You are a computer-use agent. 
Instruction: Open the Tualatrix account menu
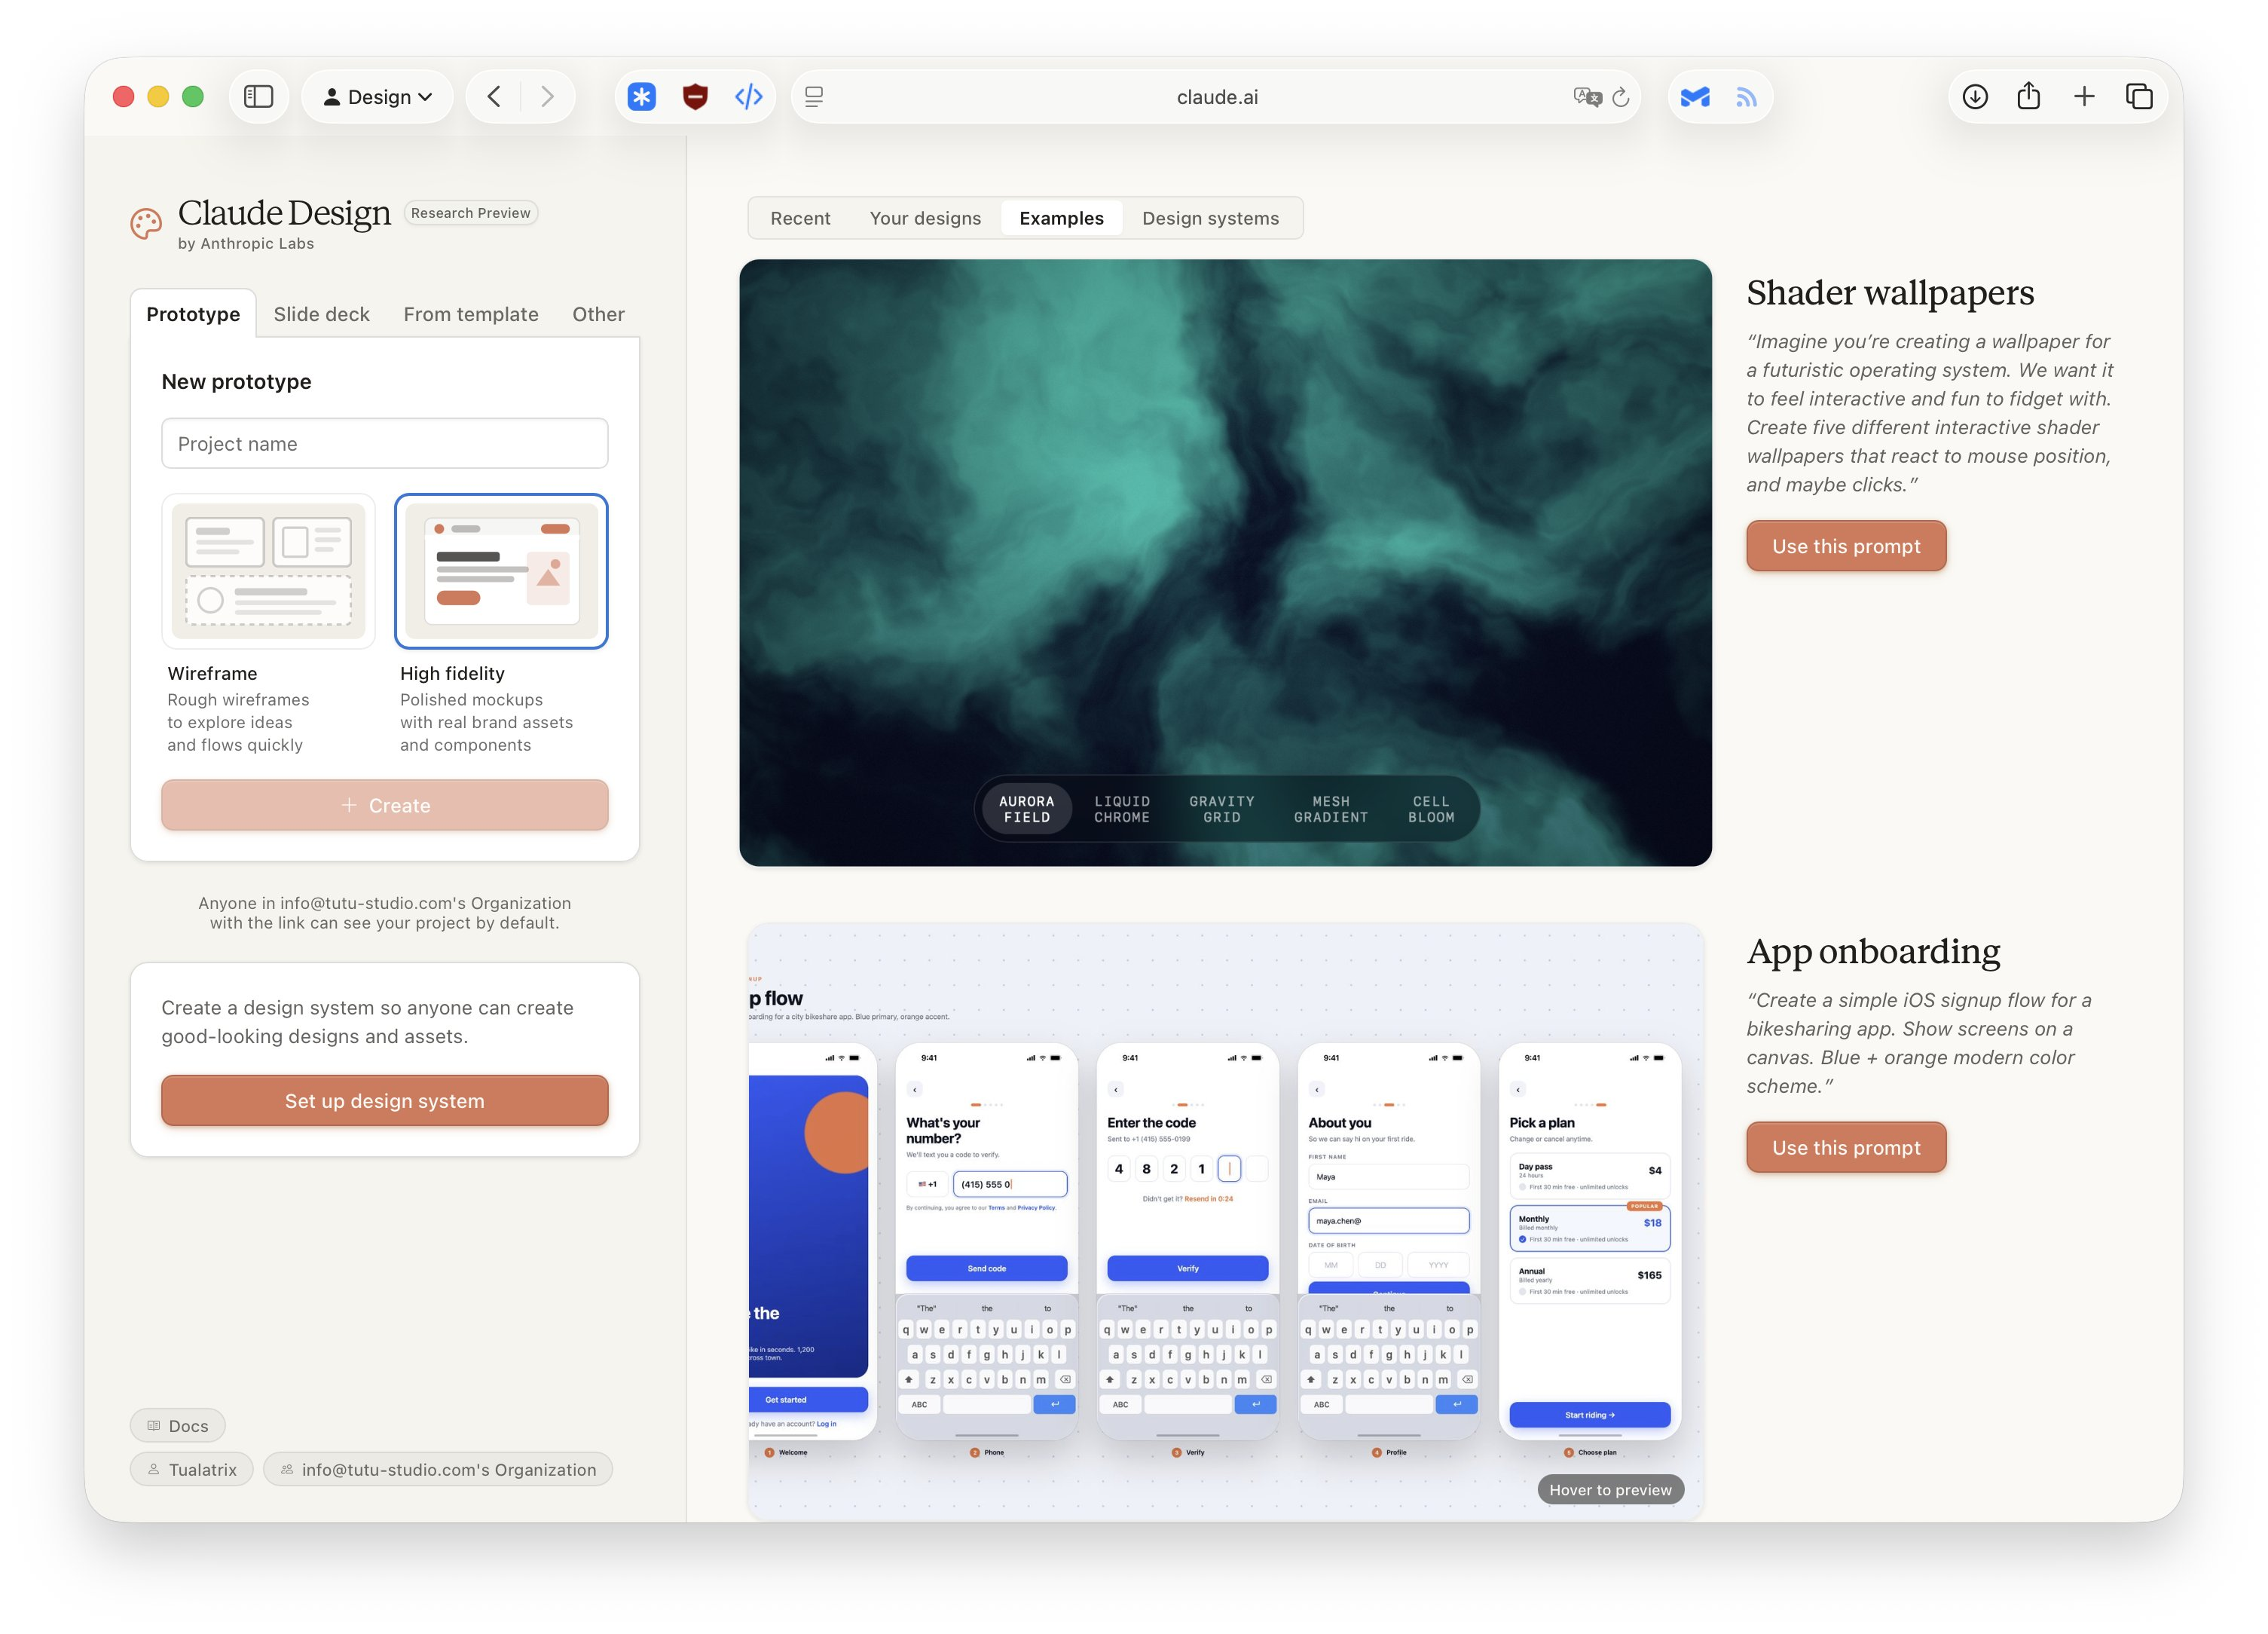pos(192,1469)
